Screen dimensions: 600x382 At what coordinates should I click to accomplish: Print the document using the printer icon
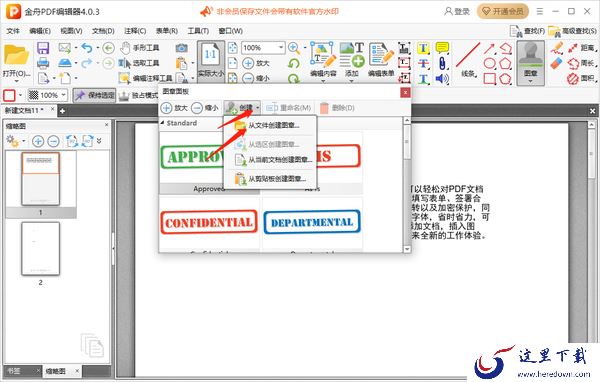tap(43, 63)
